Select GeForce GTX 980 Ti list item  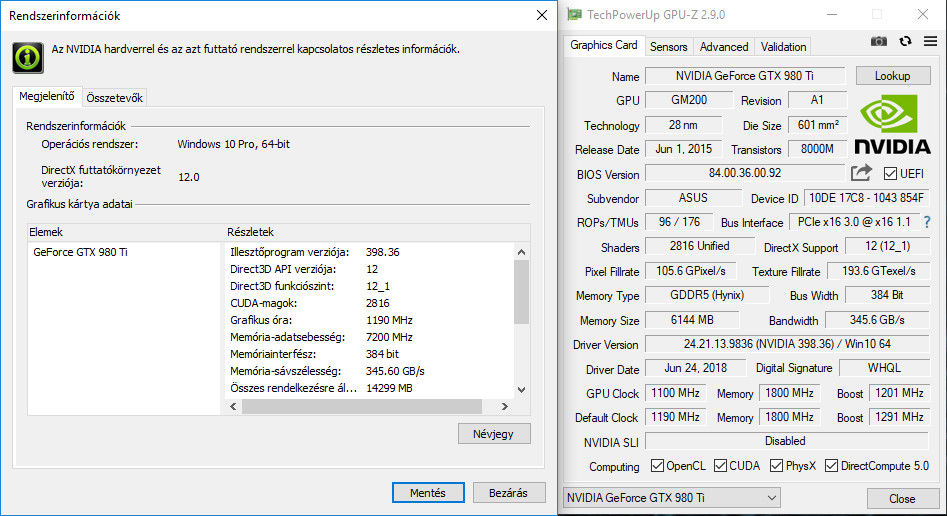coord(80,252)
